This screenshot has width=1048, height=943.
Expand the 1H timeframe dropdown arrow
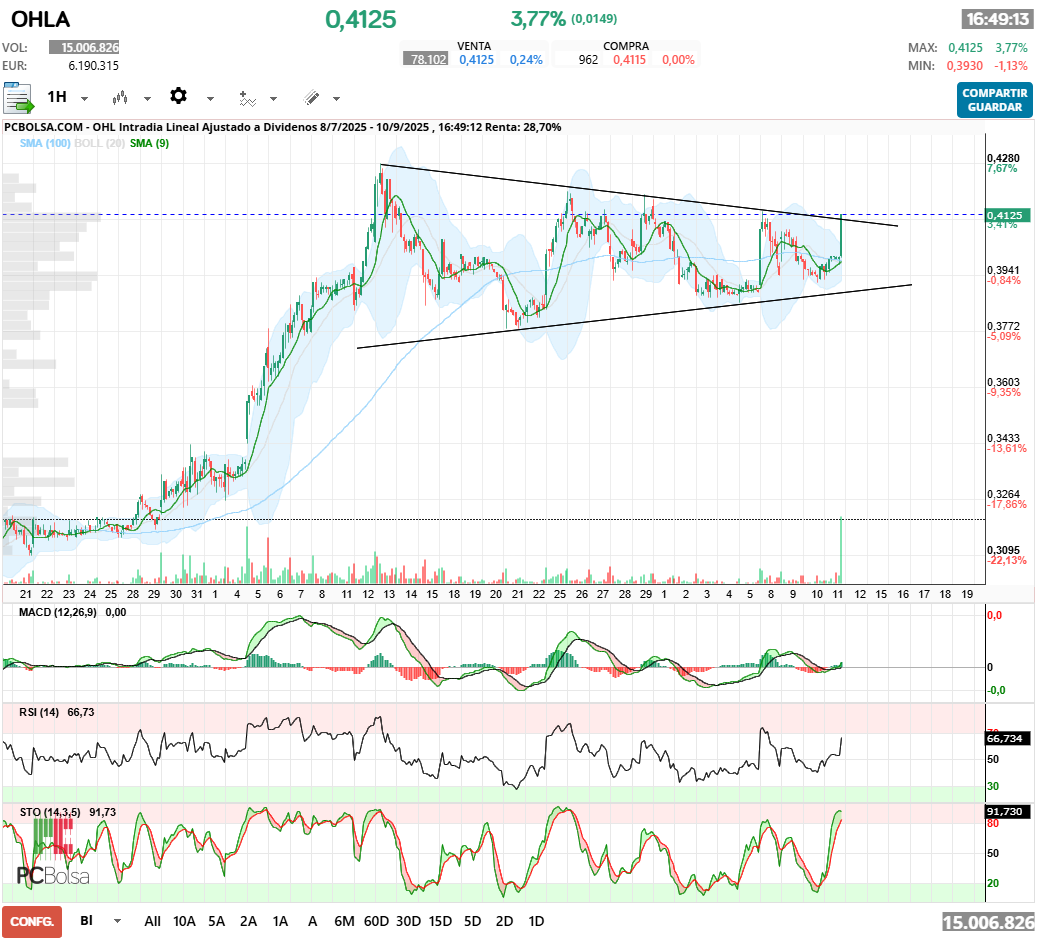(x=84, y=99)
